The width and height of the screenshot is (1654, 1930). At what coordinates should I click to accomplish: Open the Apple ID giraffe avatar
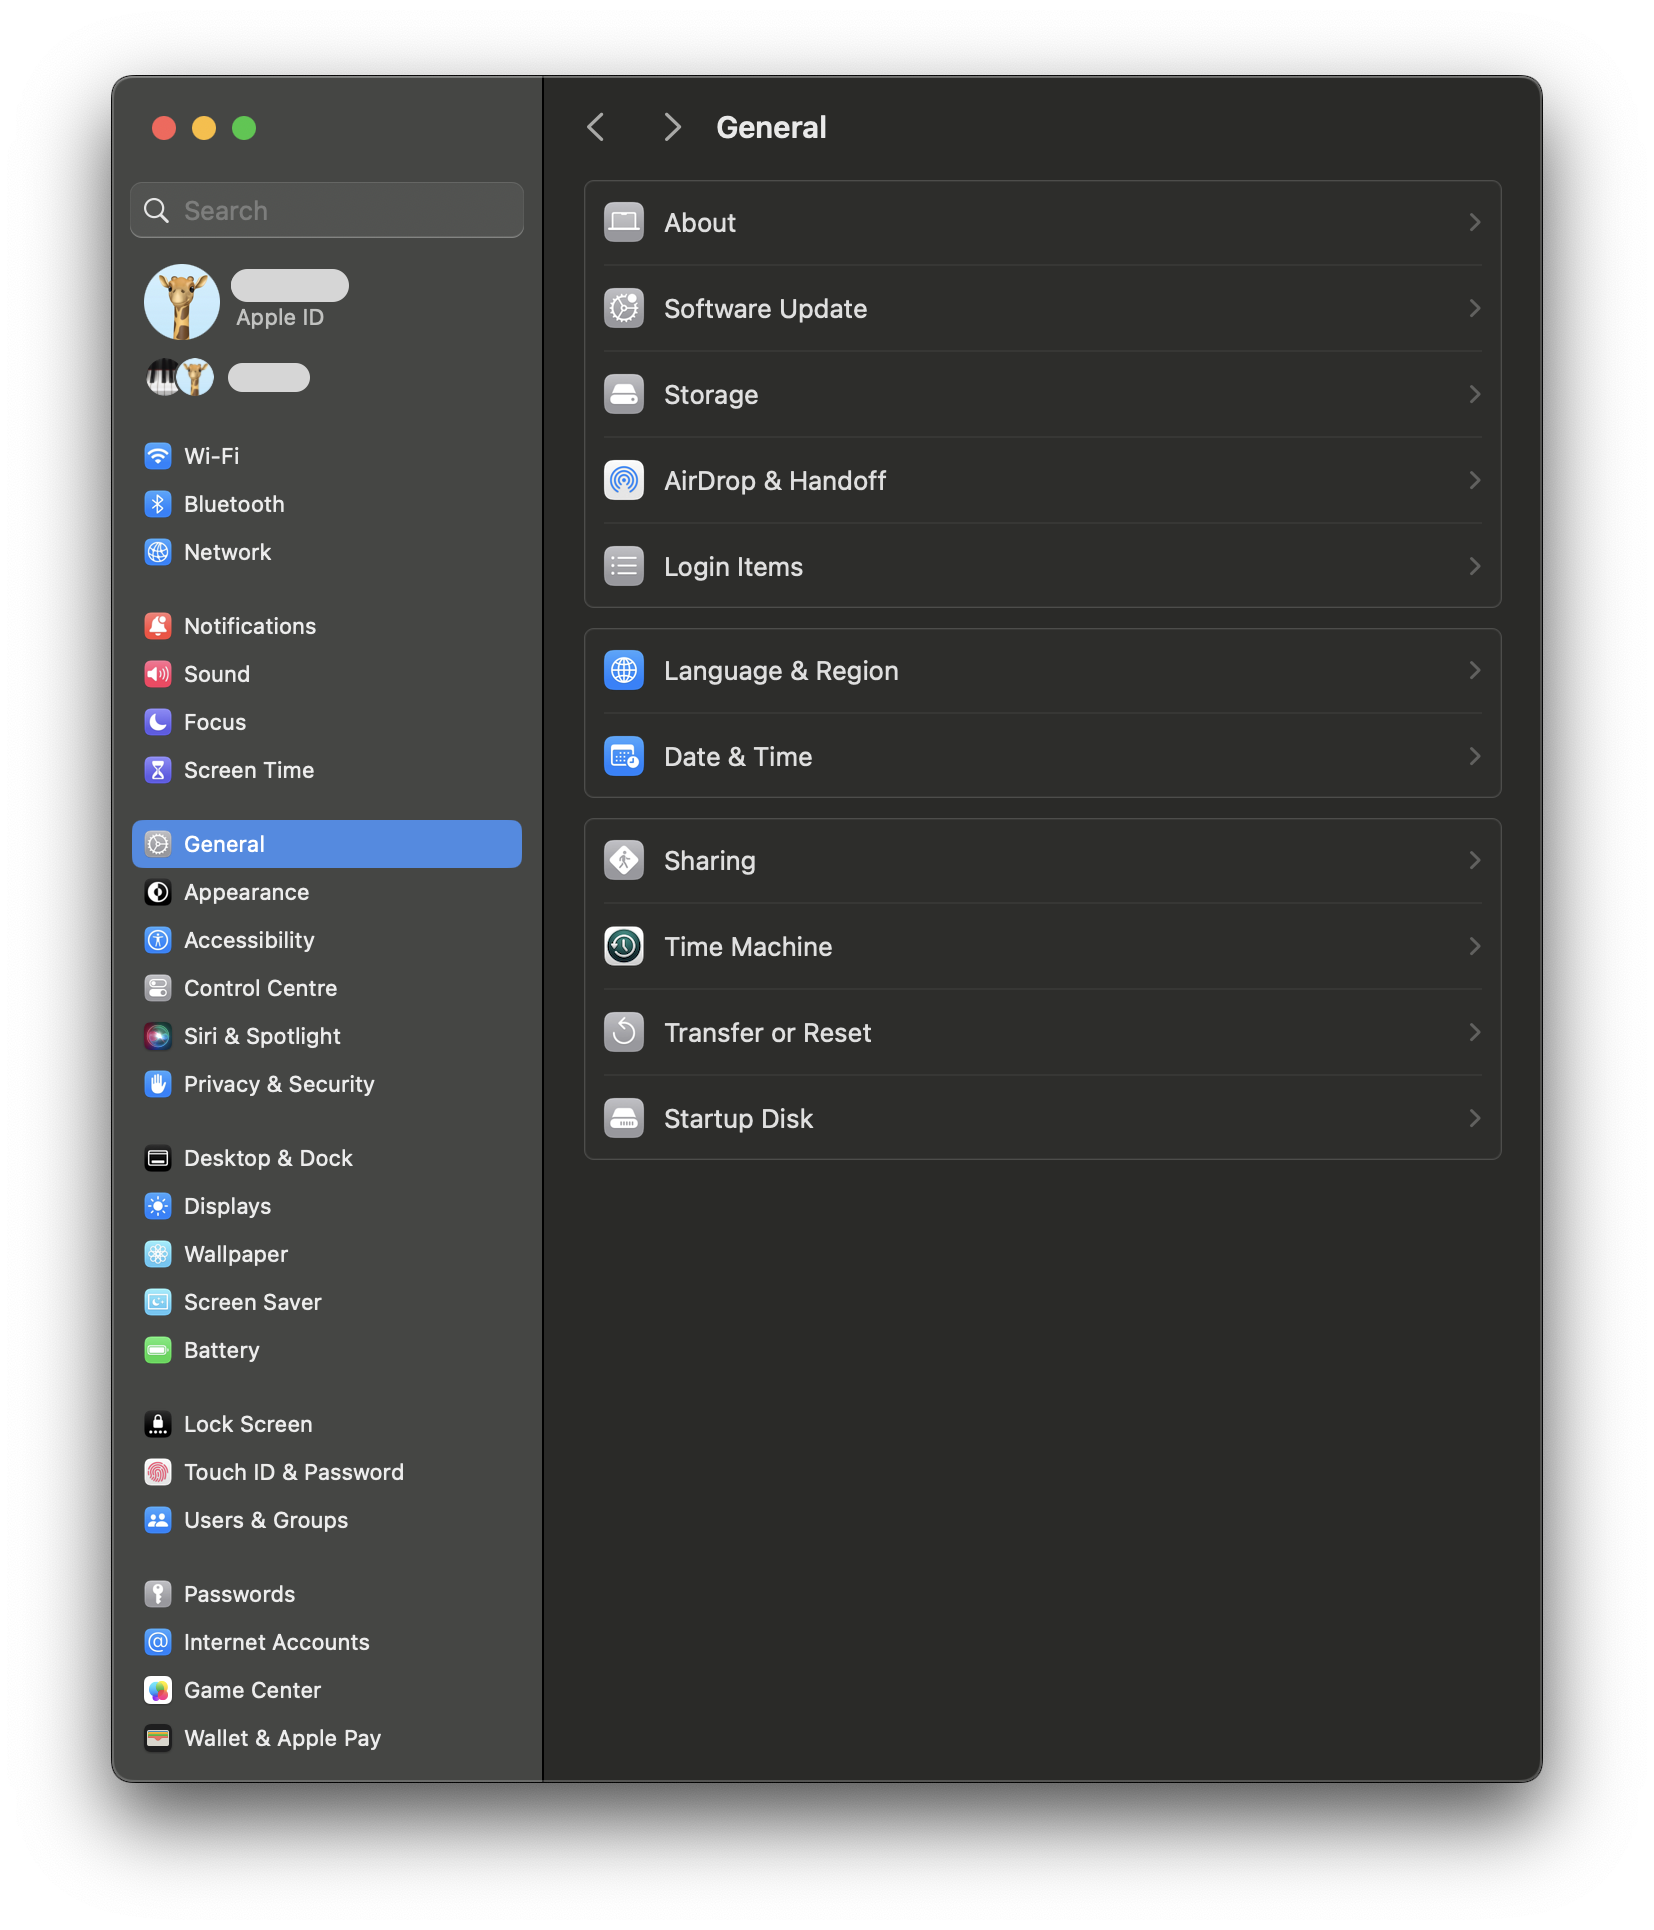click(182, 302)
